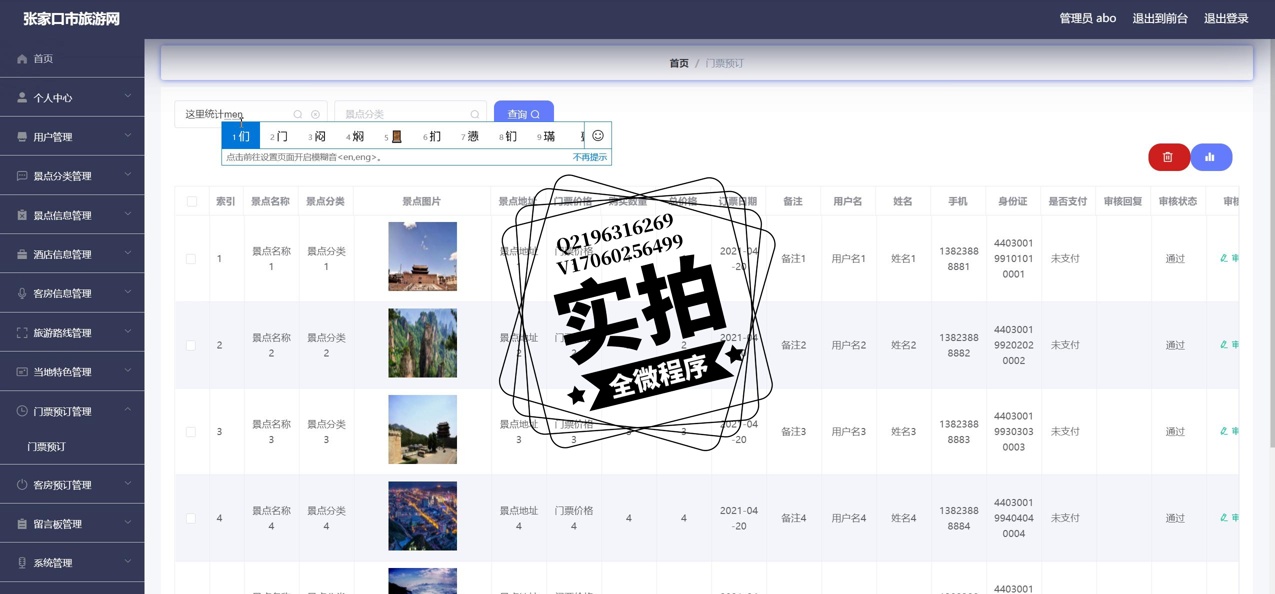Click the emoji smiley icon in IME bar
This screenshot has height=594, width=1275.
tap(598, 136)
